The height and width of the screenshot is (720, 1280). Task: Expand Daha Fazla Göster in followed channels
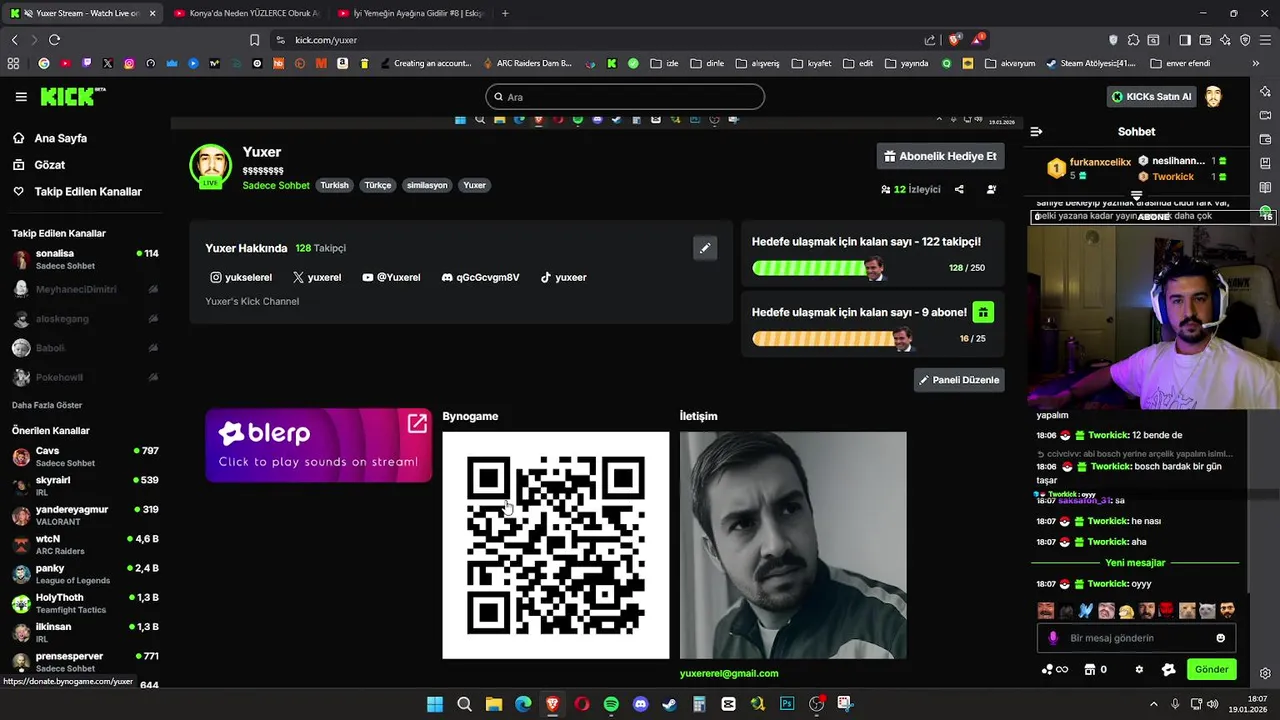tap(47, 405)
